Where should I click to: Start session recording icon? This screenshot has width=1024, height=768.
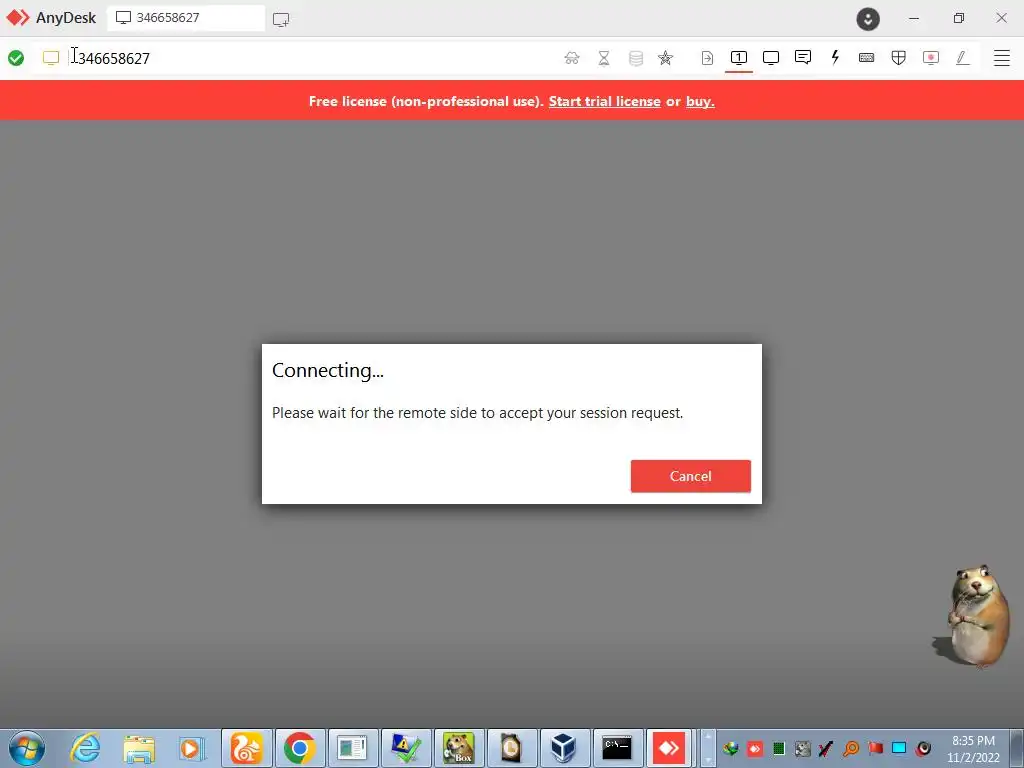931,58
